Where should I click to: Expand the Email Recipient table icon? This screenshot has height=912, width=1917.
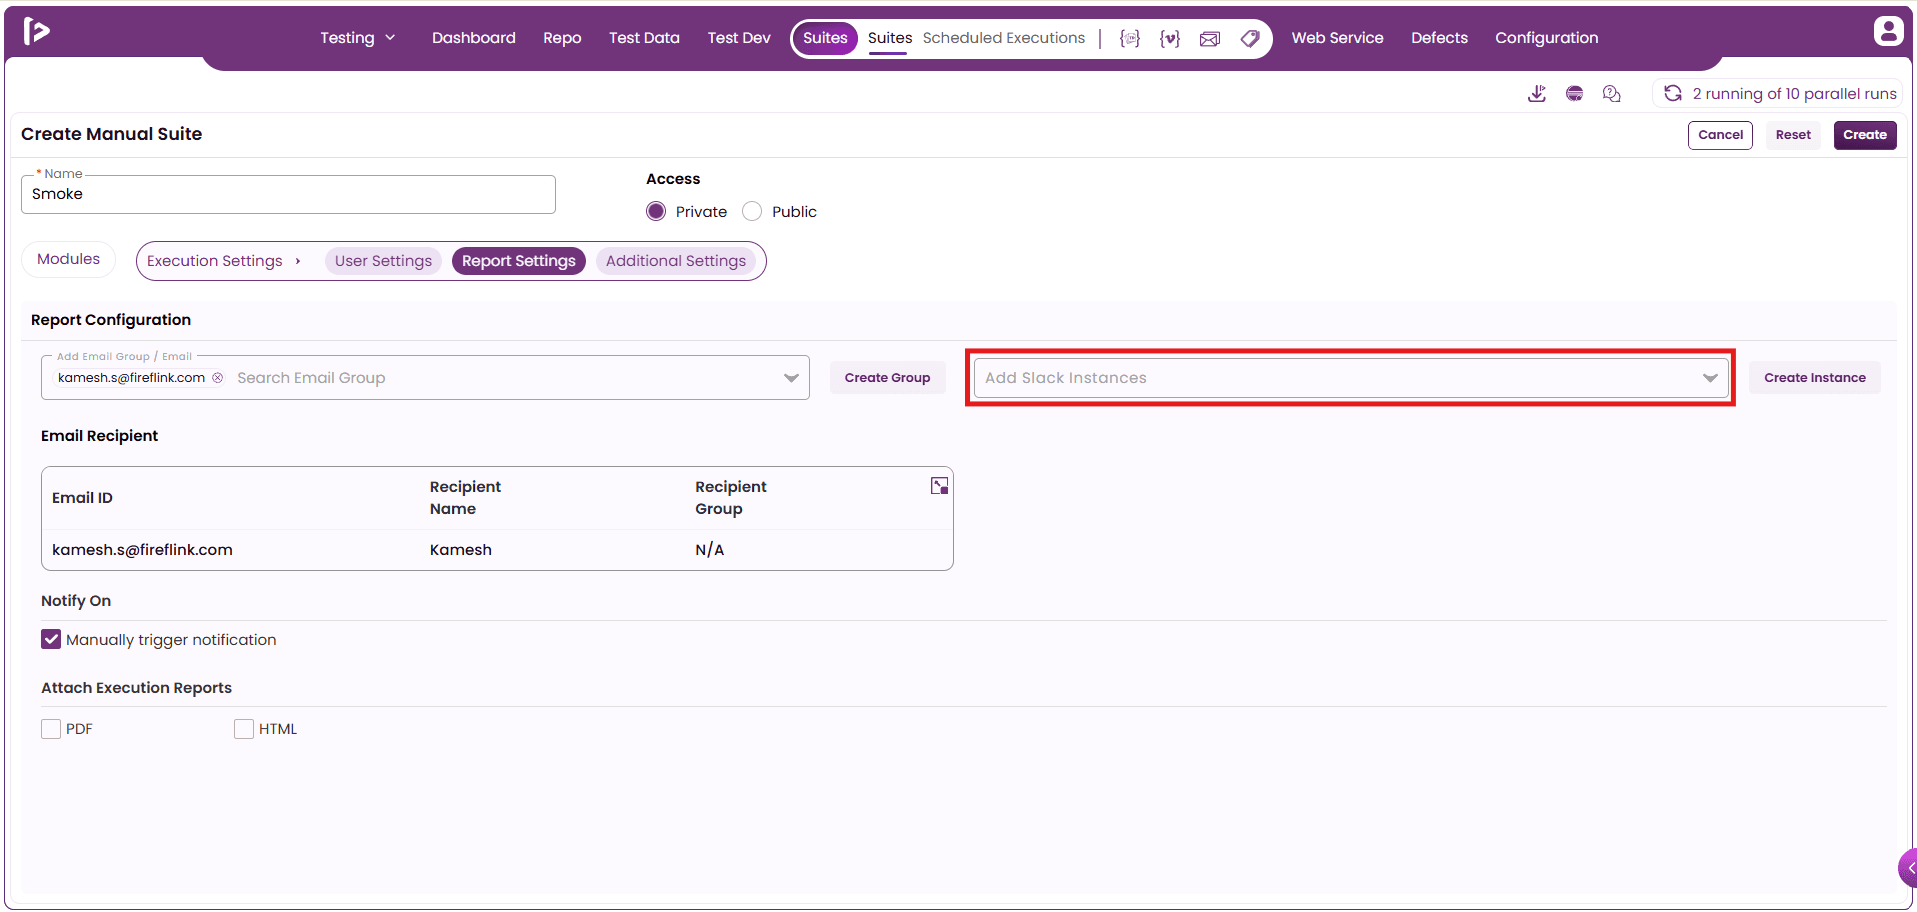coord(939,486)
